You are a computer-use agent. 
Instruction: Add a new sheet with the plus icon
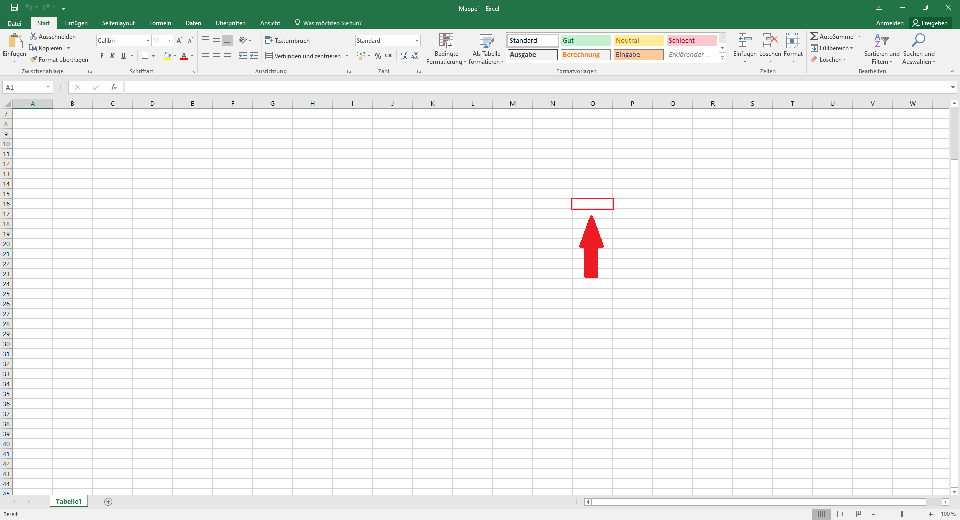point(108,502)
